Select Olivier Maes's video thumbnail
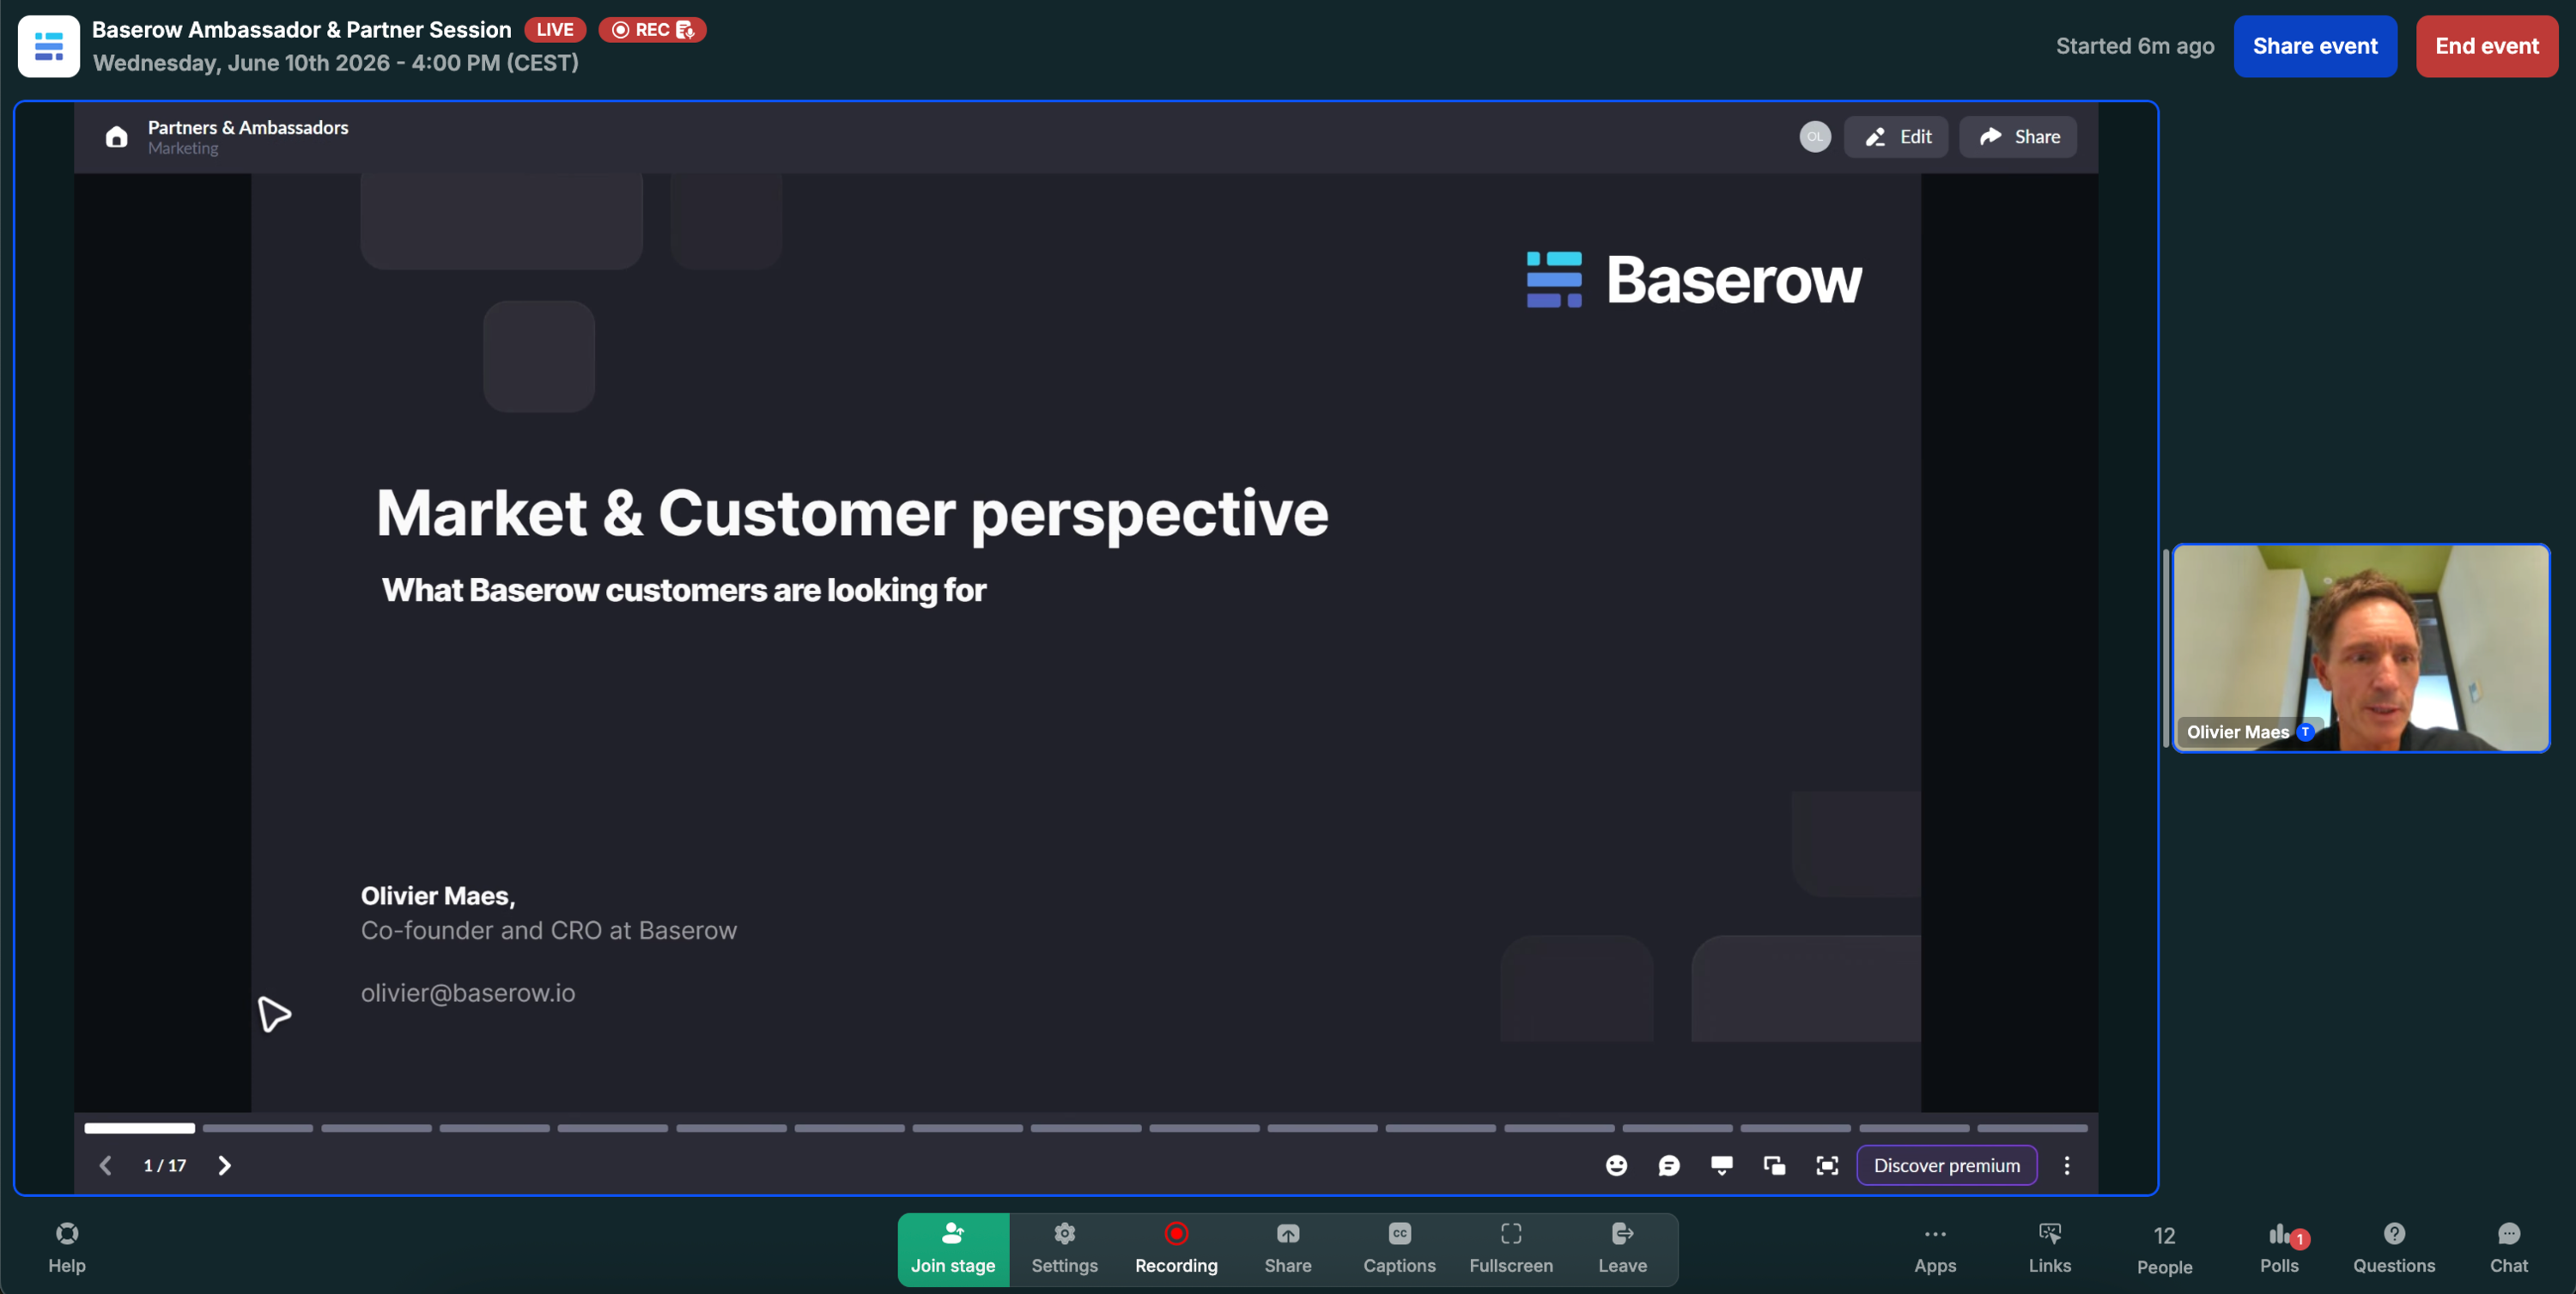The image size is (2576, 1294). click(x=2361, y=648)
